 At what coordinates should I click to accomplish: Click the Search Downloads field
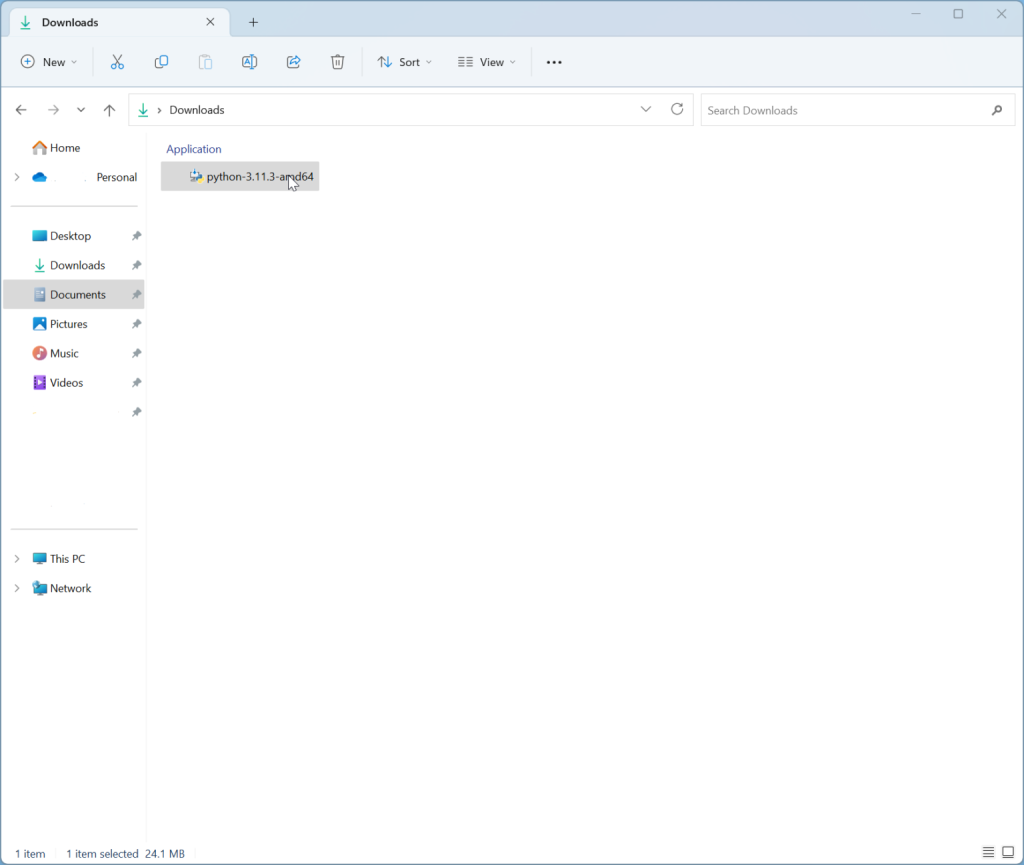click(857, 110)
